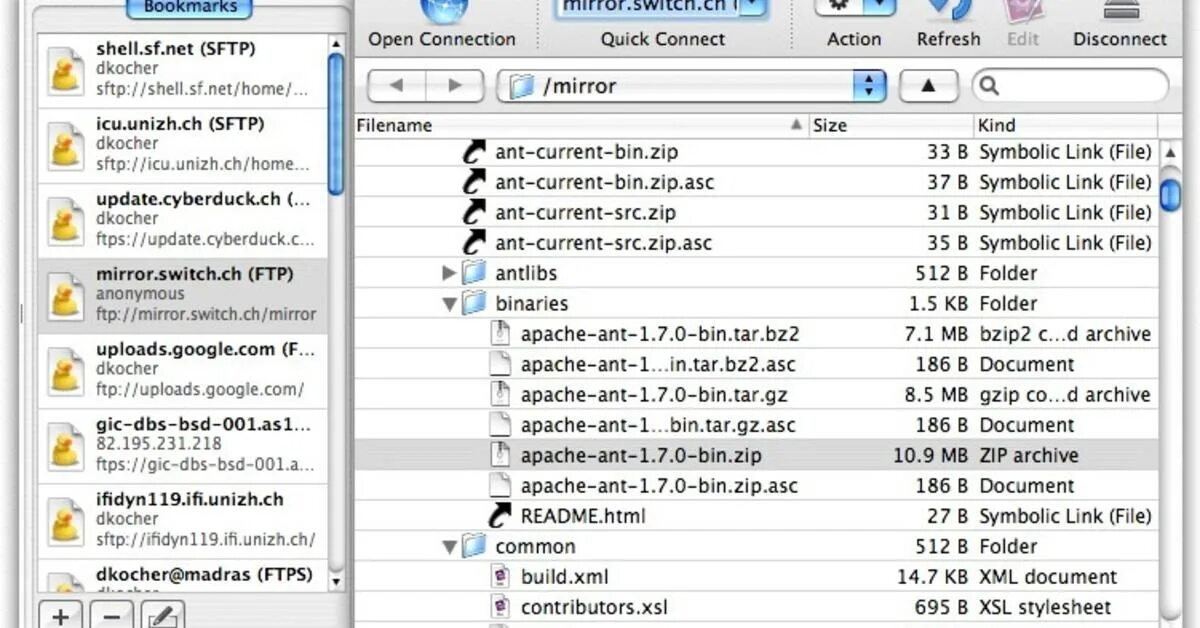1200x628 pixels.
Task: Click symlink icon of ant-current-src.zip
Action: pyautogui.click(x=474, y=212)
